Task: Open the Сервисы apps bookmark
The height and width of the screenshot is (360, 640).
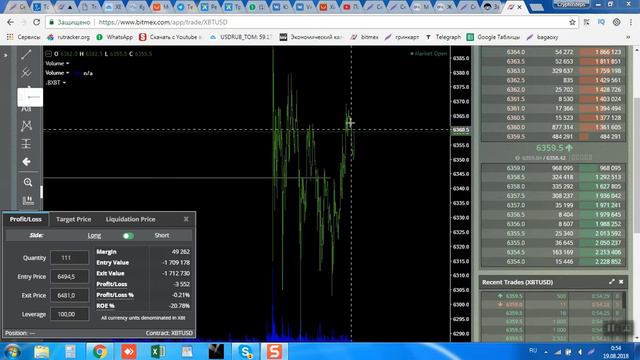Action: (24, 37)
